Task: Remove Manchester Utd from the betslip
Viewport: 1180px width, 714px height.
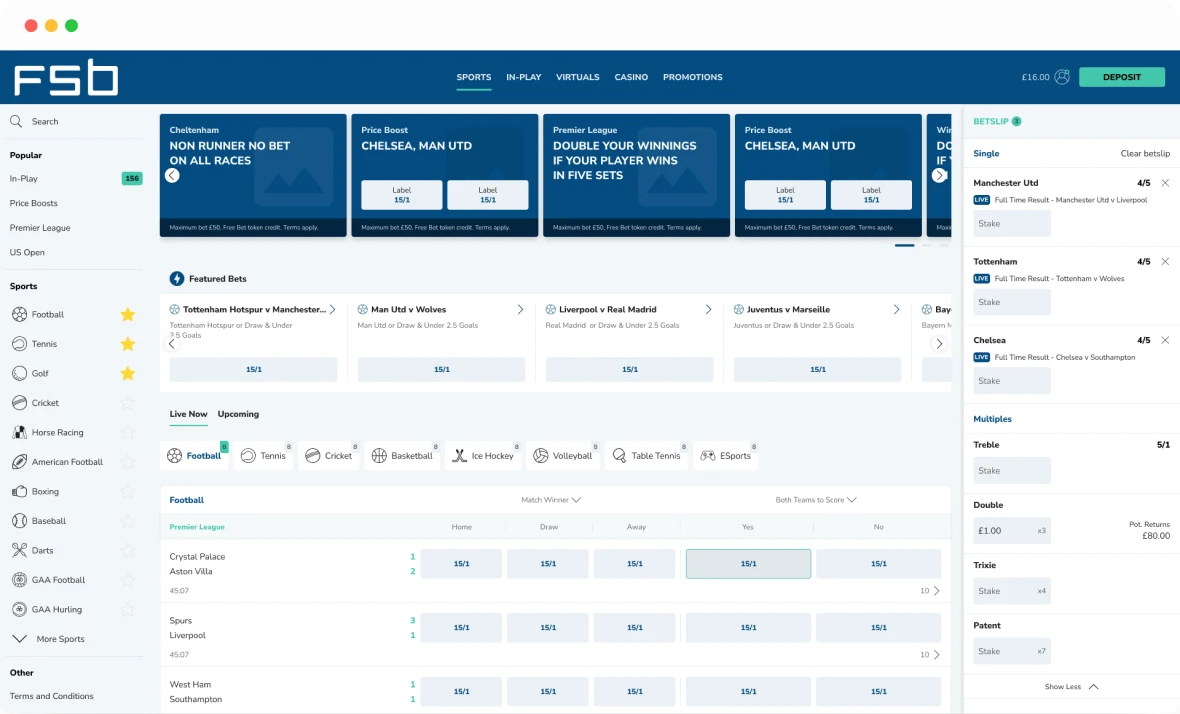Action: pos(1165,183)
